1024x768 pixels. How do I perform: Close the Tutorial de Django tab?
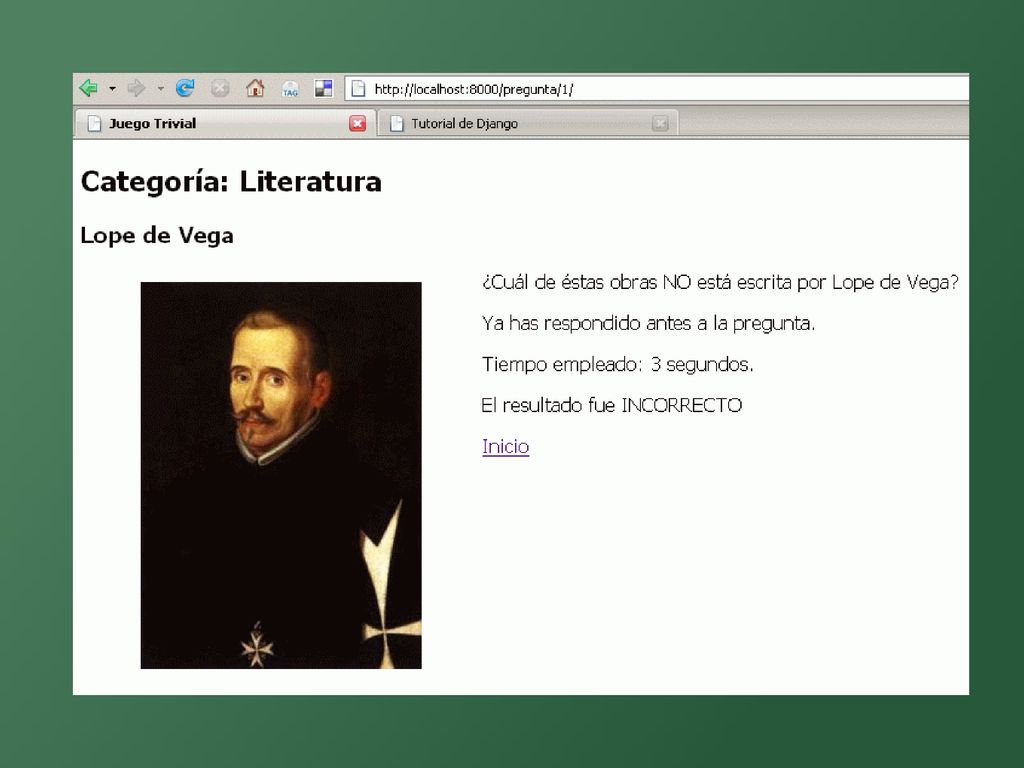coord(660,123)
